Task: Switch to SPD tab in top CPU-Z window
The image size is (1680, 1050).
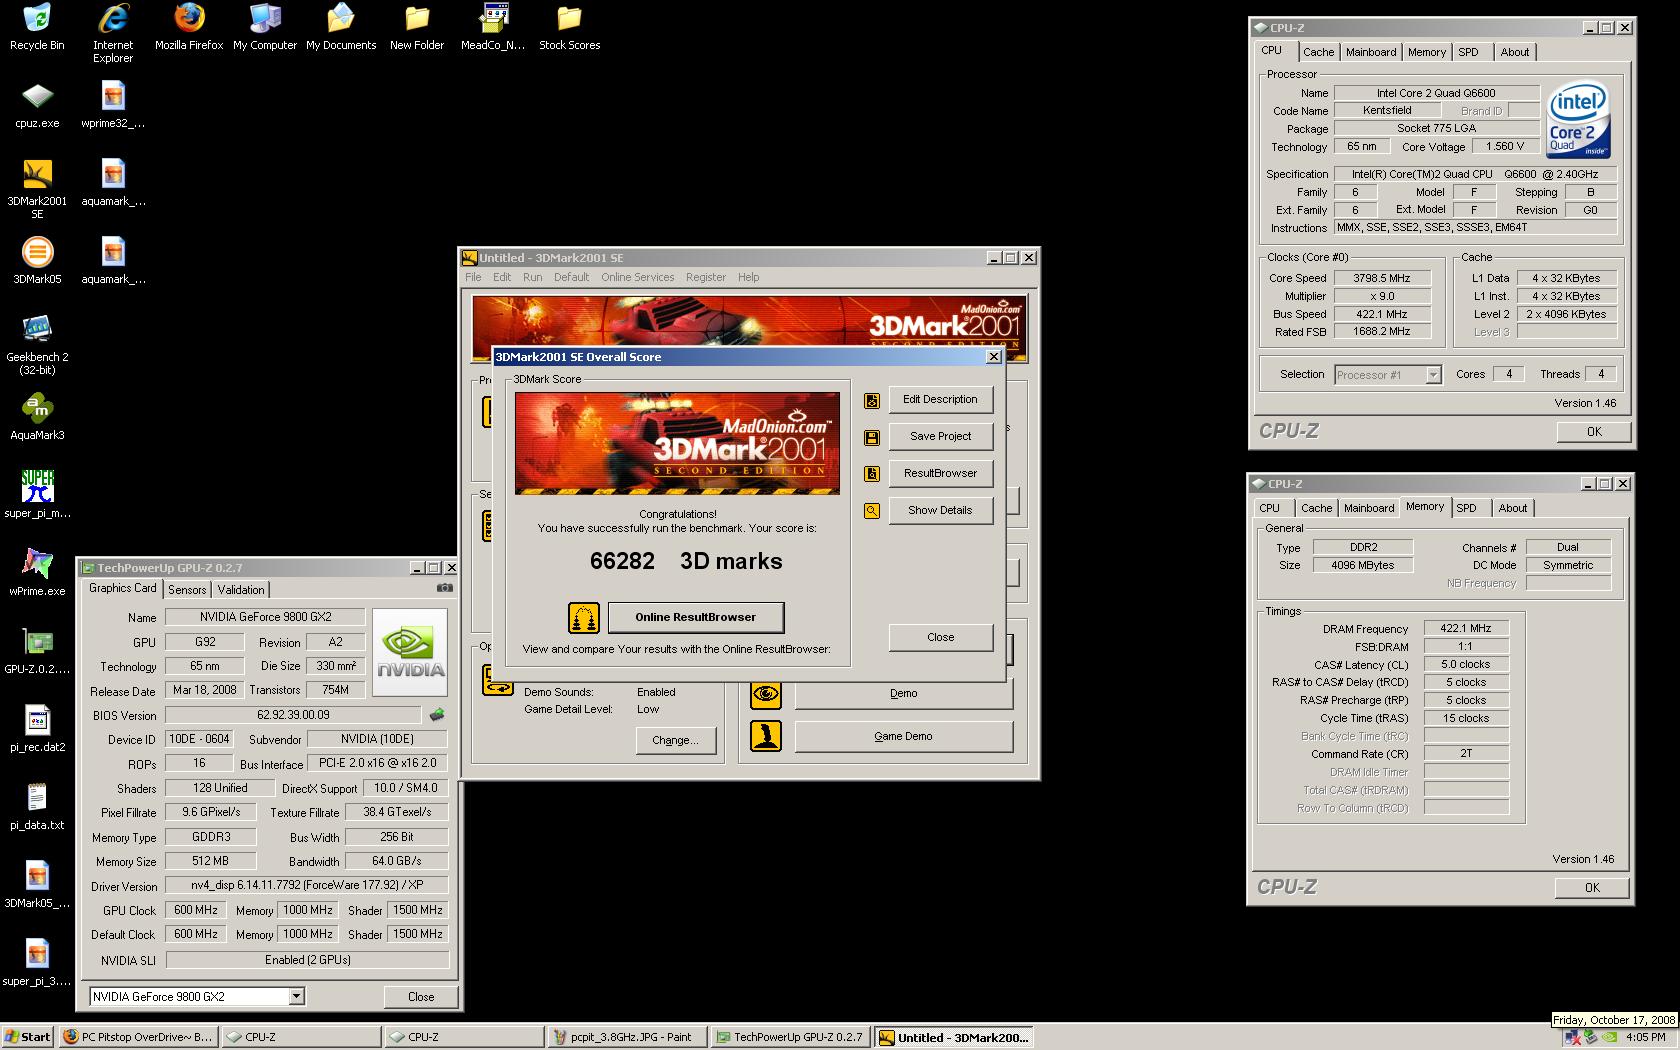Action: tap(1468, 52)
